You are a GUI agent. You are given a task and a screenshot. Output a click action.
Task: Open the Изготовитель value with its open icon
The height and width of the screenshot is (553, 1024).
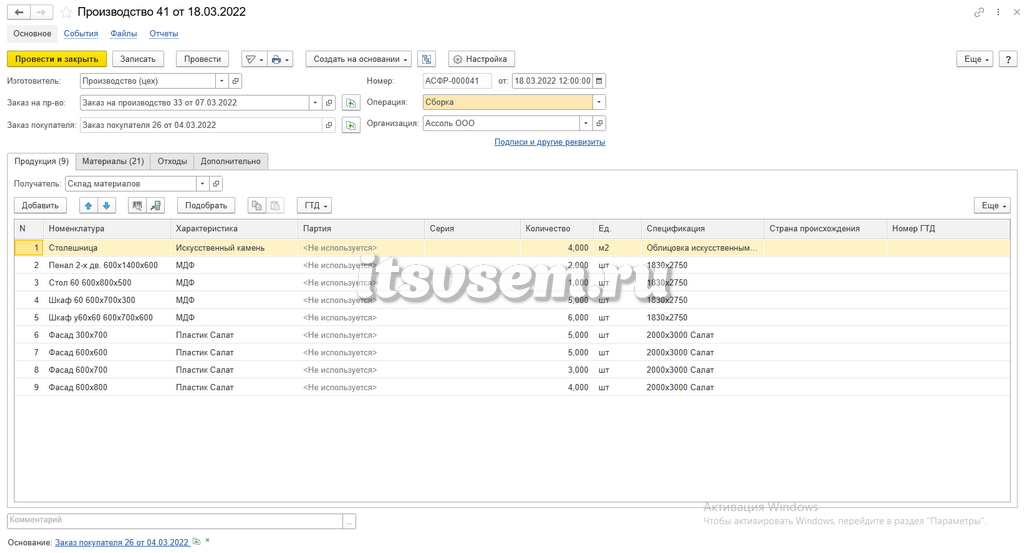pos(236,81)
